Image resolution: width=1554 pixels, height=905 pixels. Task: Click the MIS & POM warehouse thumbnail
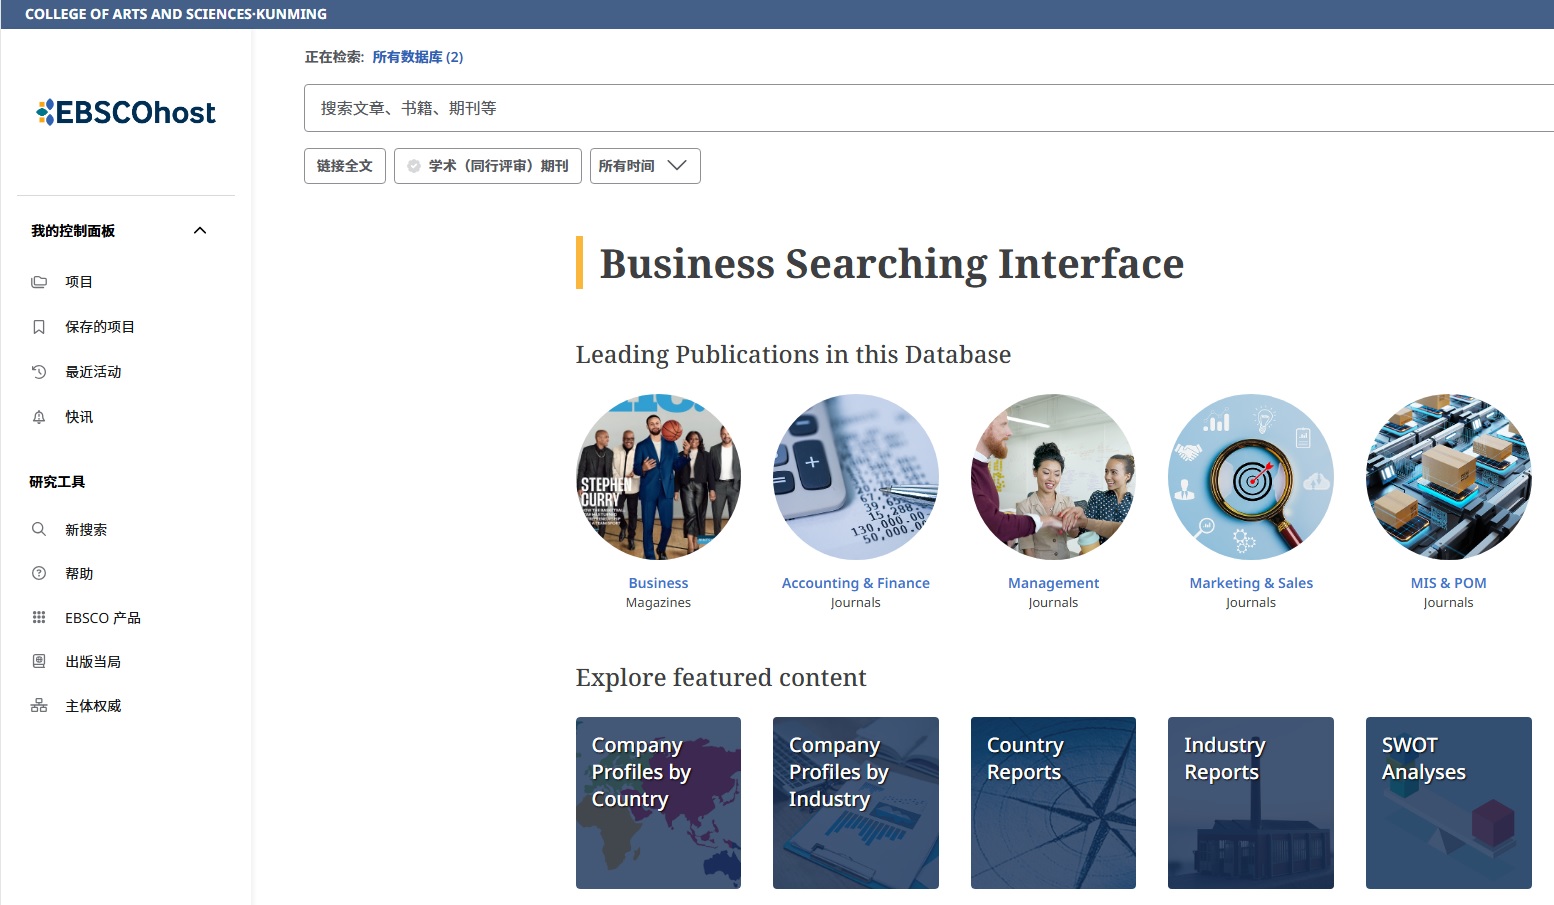1448,477
